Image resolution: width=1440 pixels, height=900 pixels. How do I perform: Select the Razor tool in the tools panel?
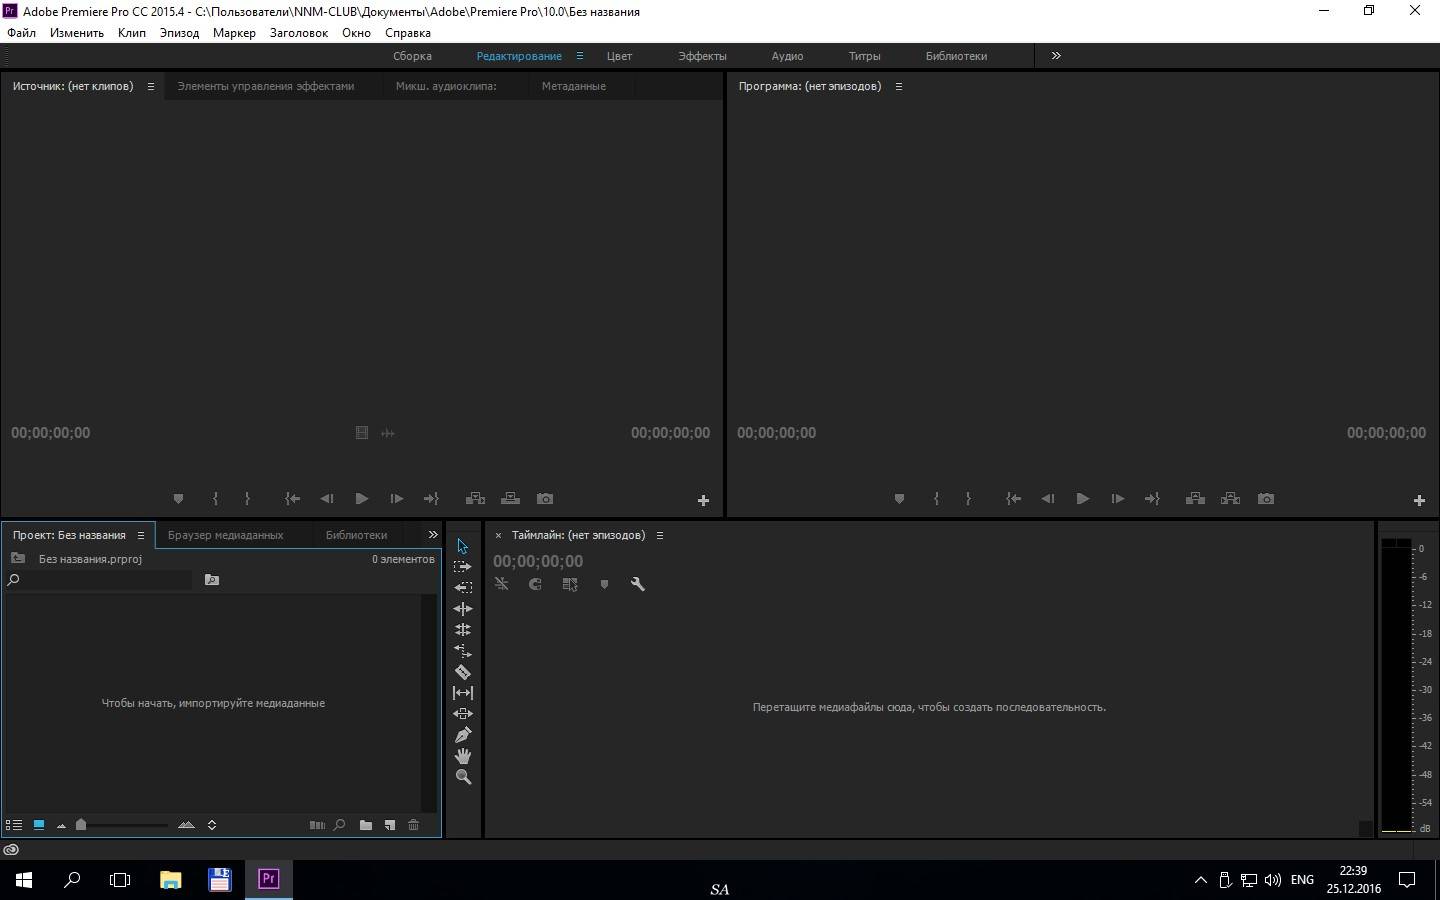click(463, 672)
